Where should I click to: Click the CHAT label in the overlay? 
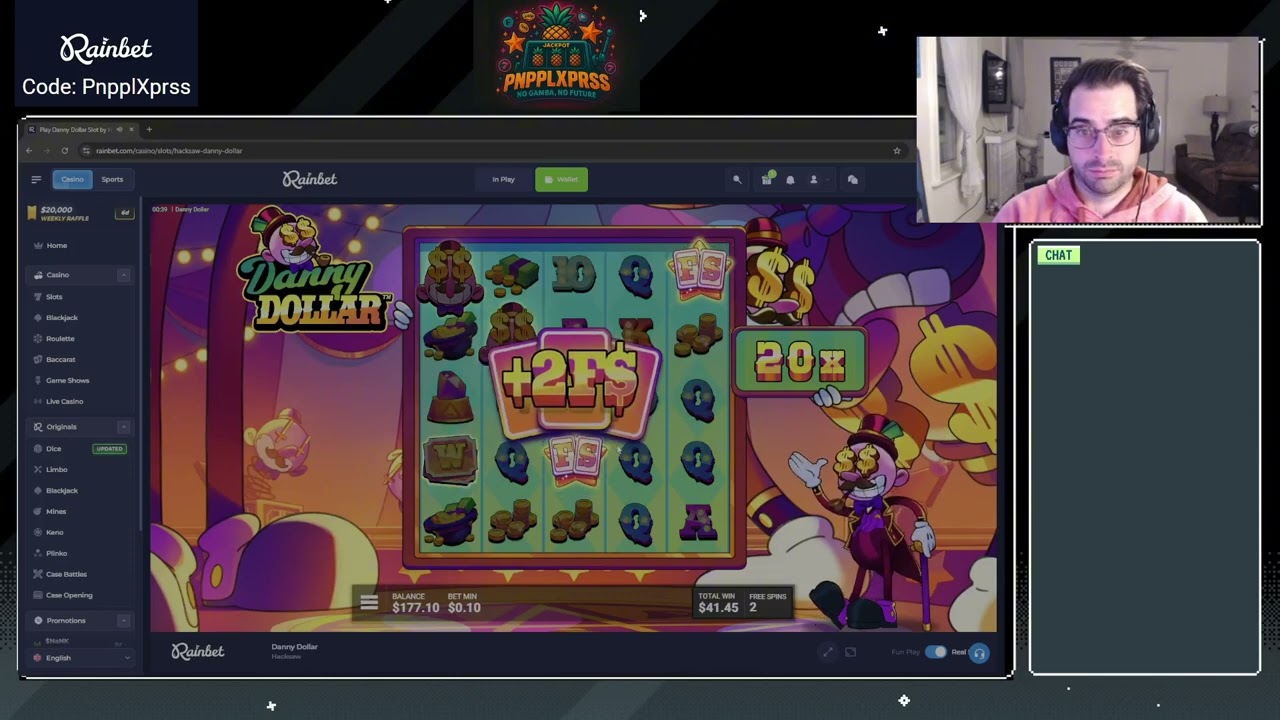point(1058,256)
